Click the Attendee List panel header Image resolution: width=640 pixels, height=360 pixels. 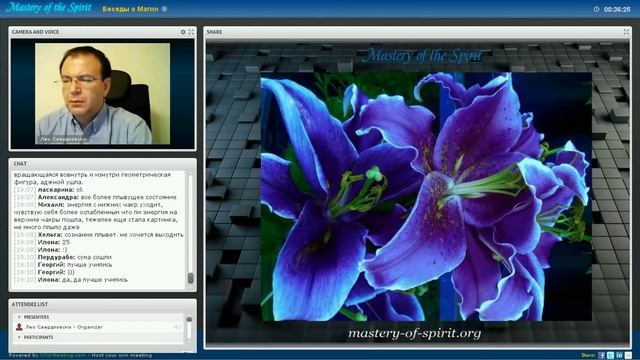[102, 304]
